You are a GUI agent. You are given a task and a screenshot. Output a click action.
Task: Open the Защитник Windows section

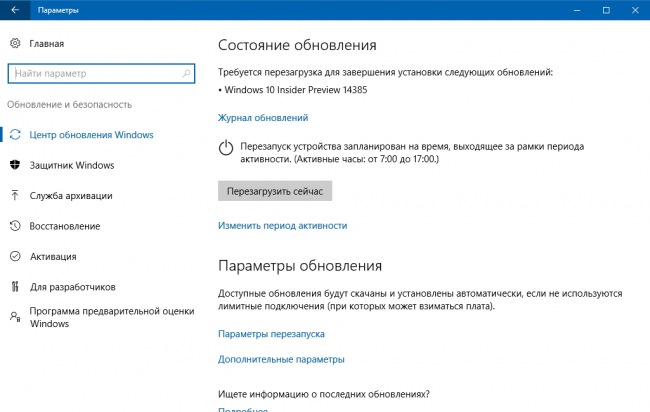click(72, 165)
